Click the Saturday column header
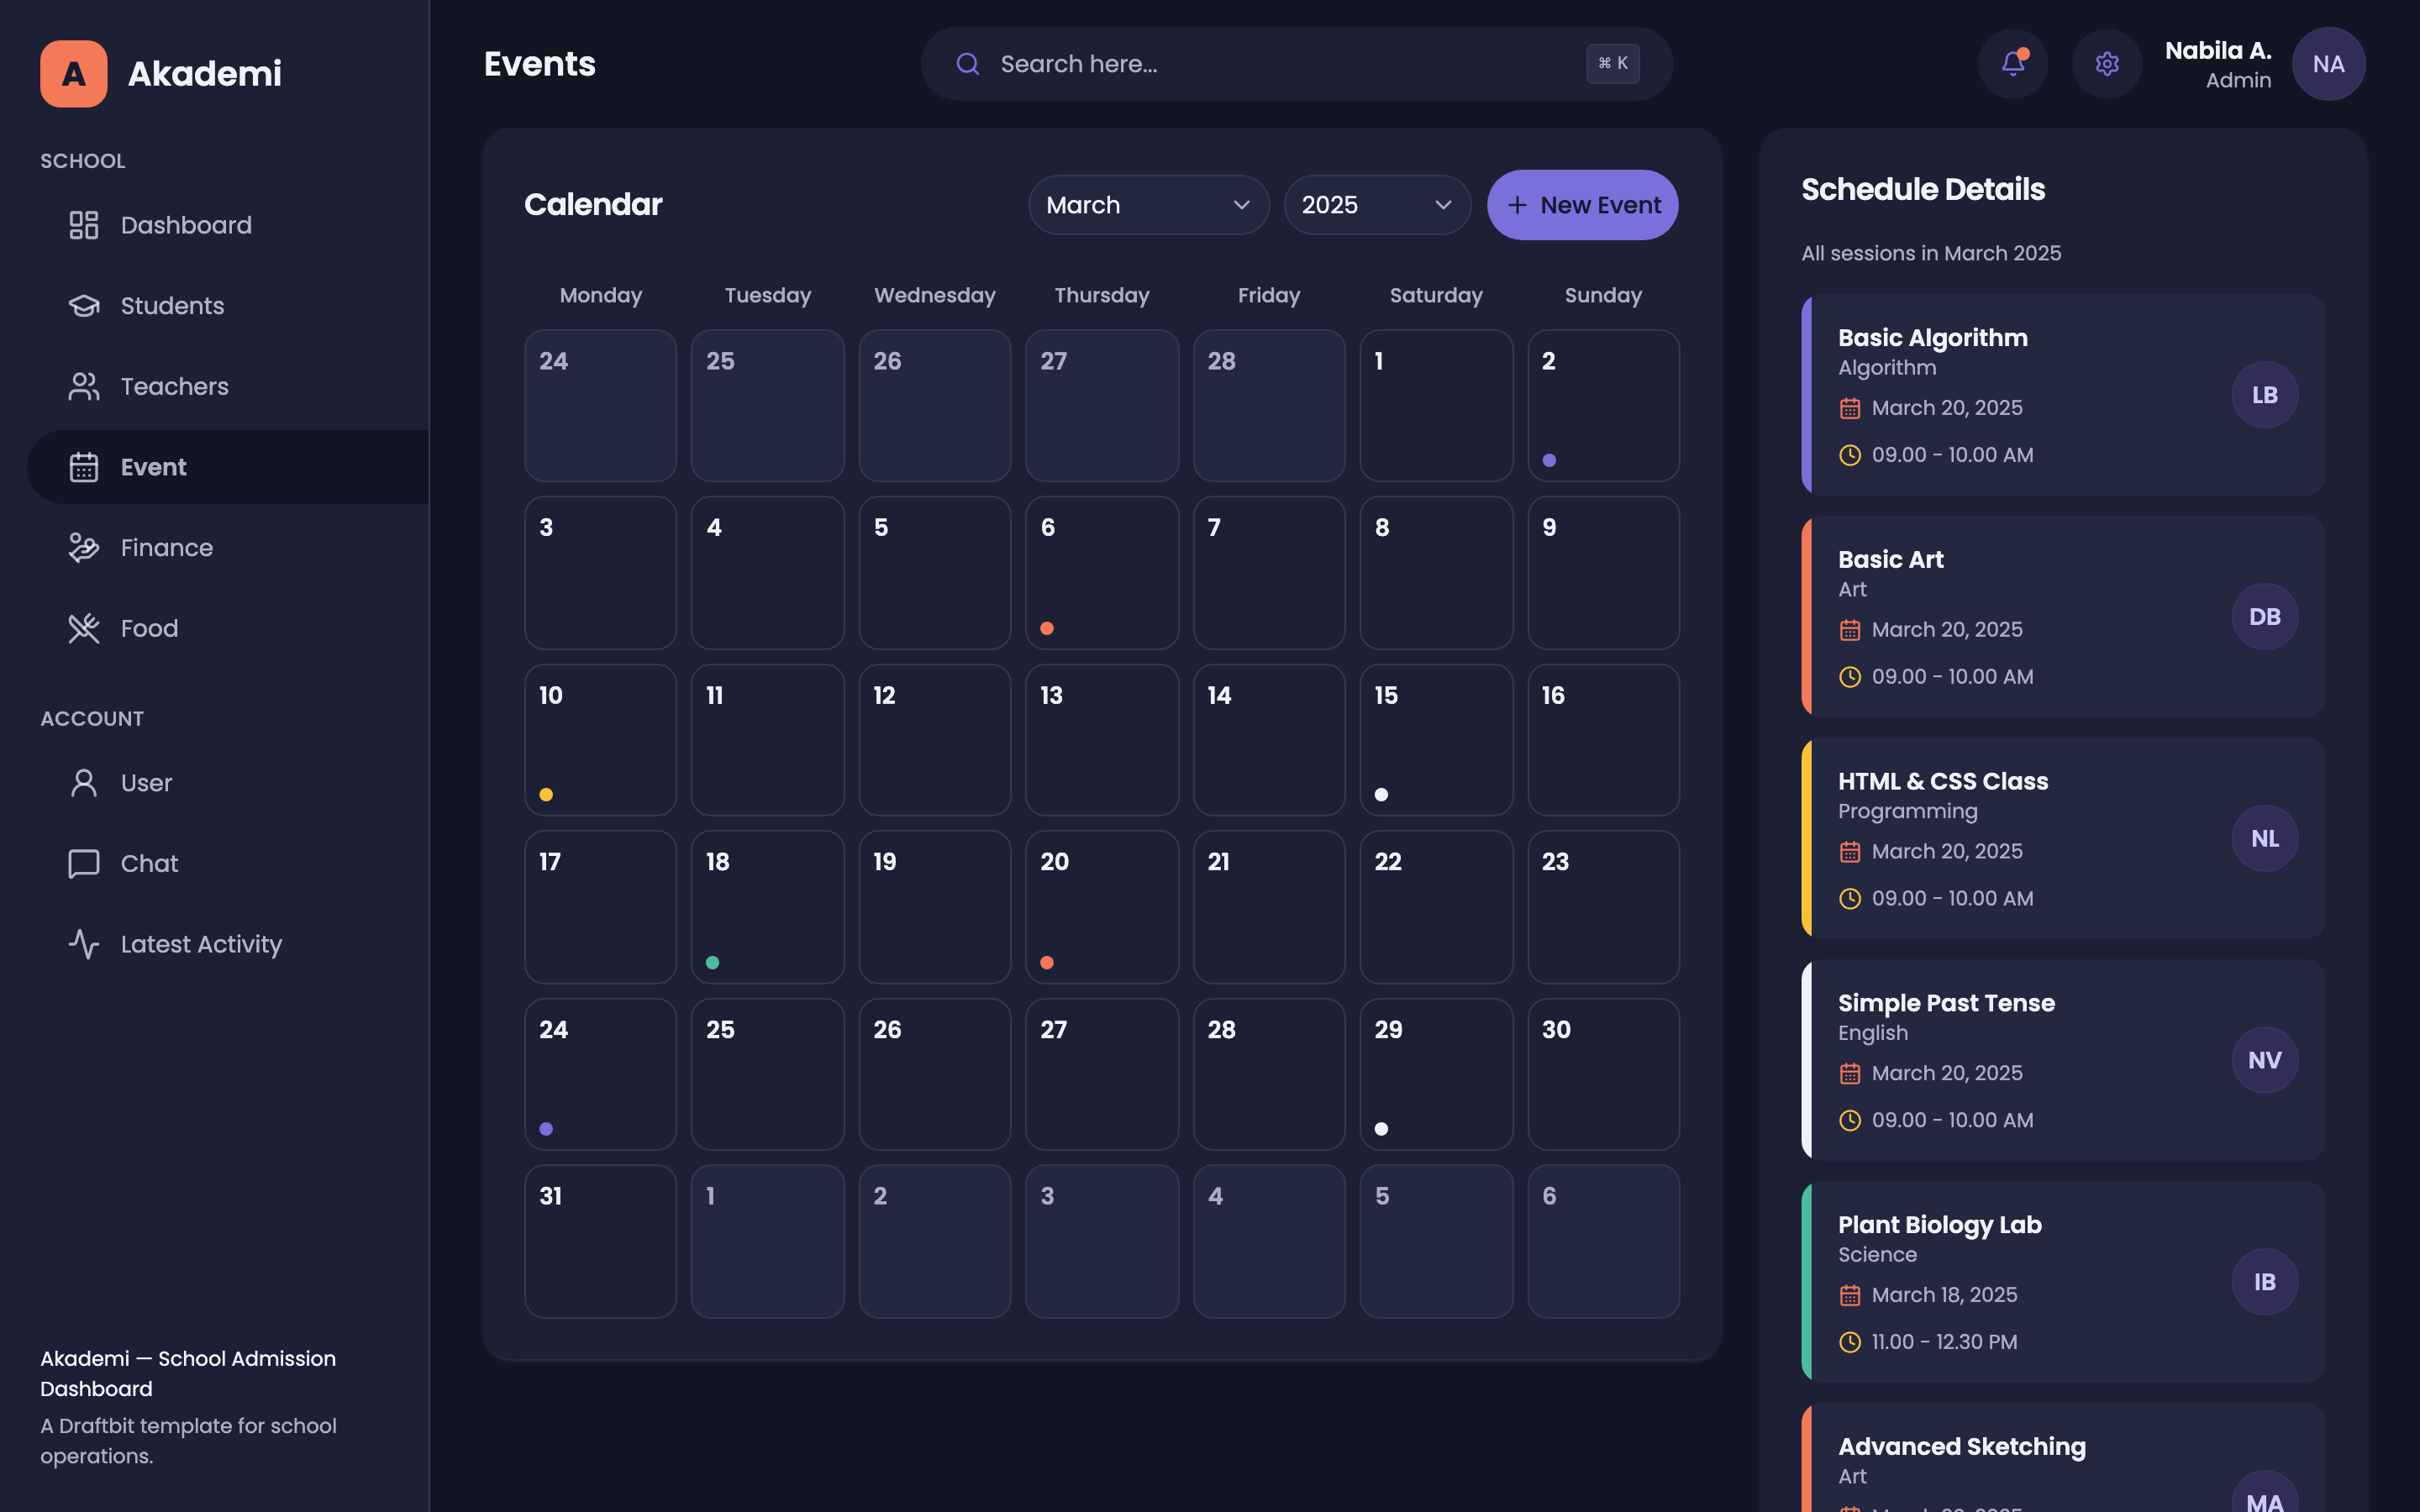Viewport: 2420px width, 1512px height. pos(1436,296)
